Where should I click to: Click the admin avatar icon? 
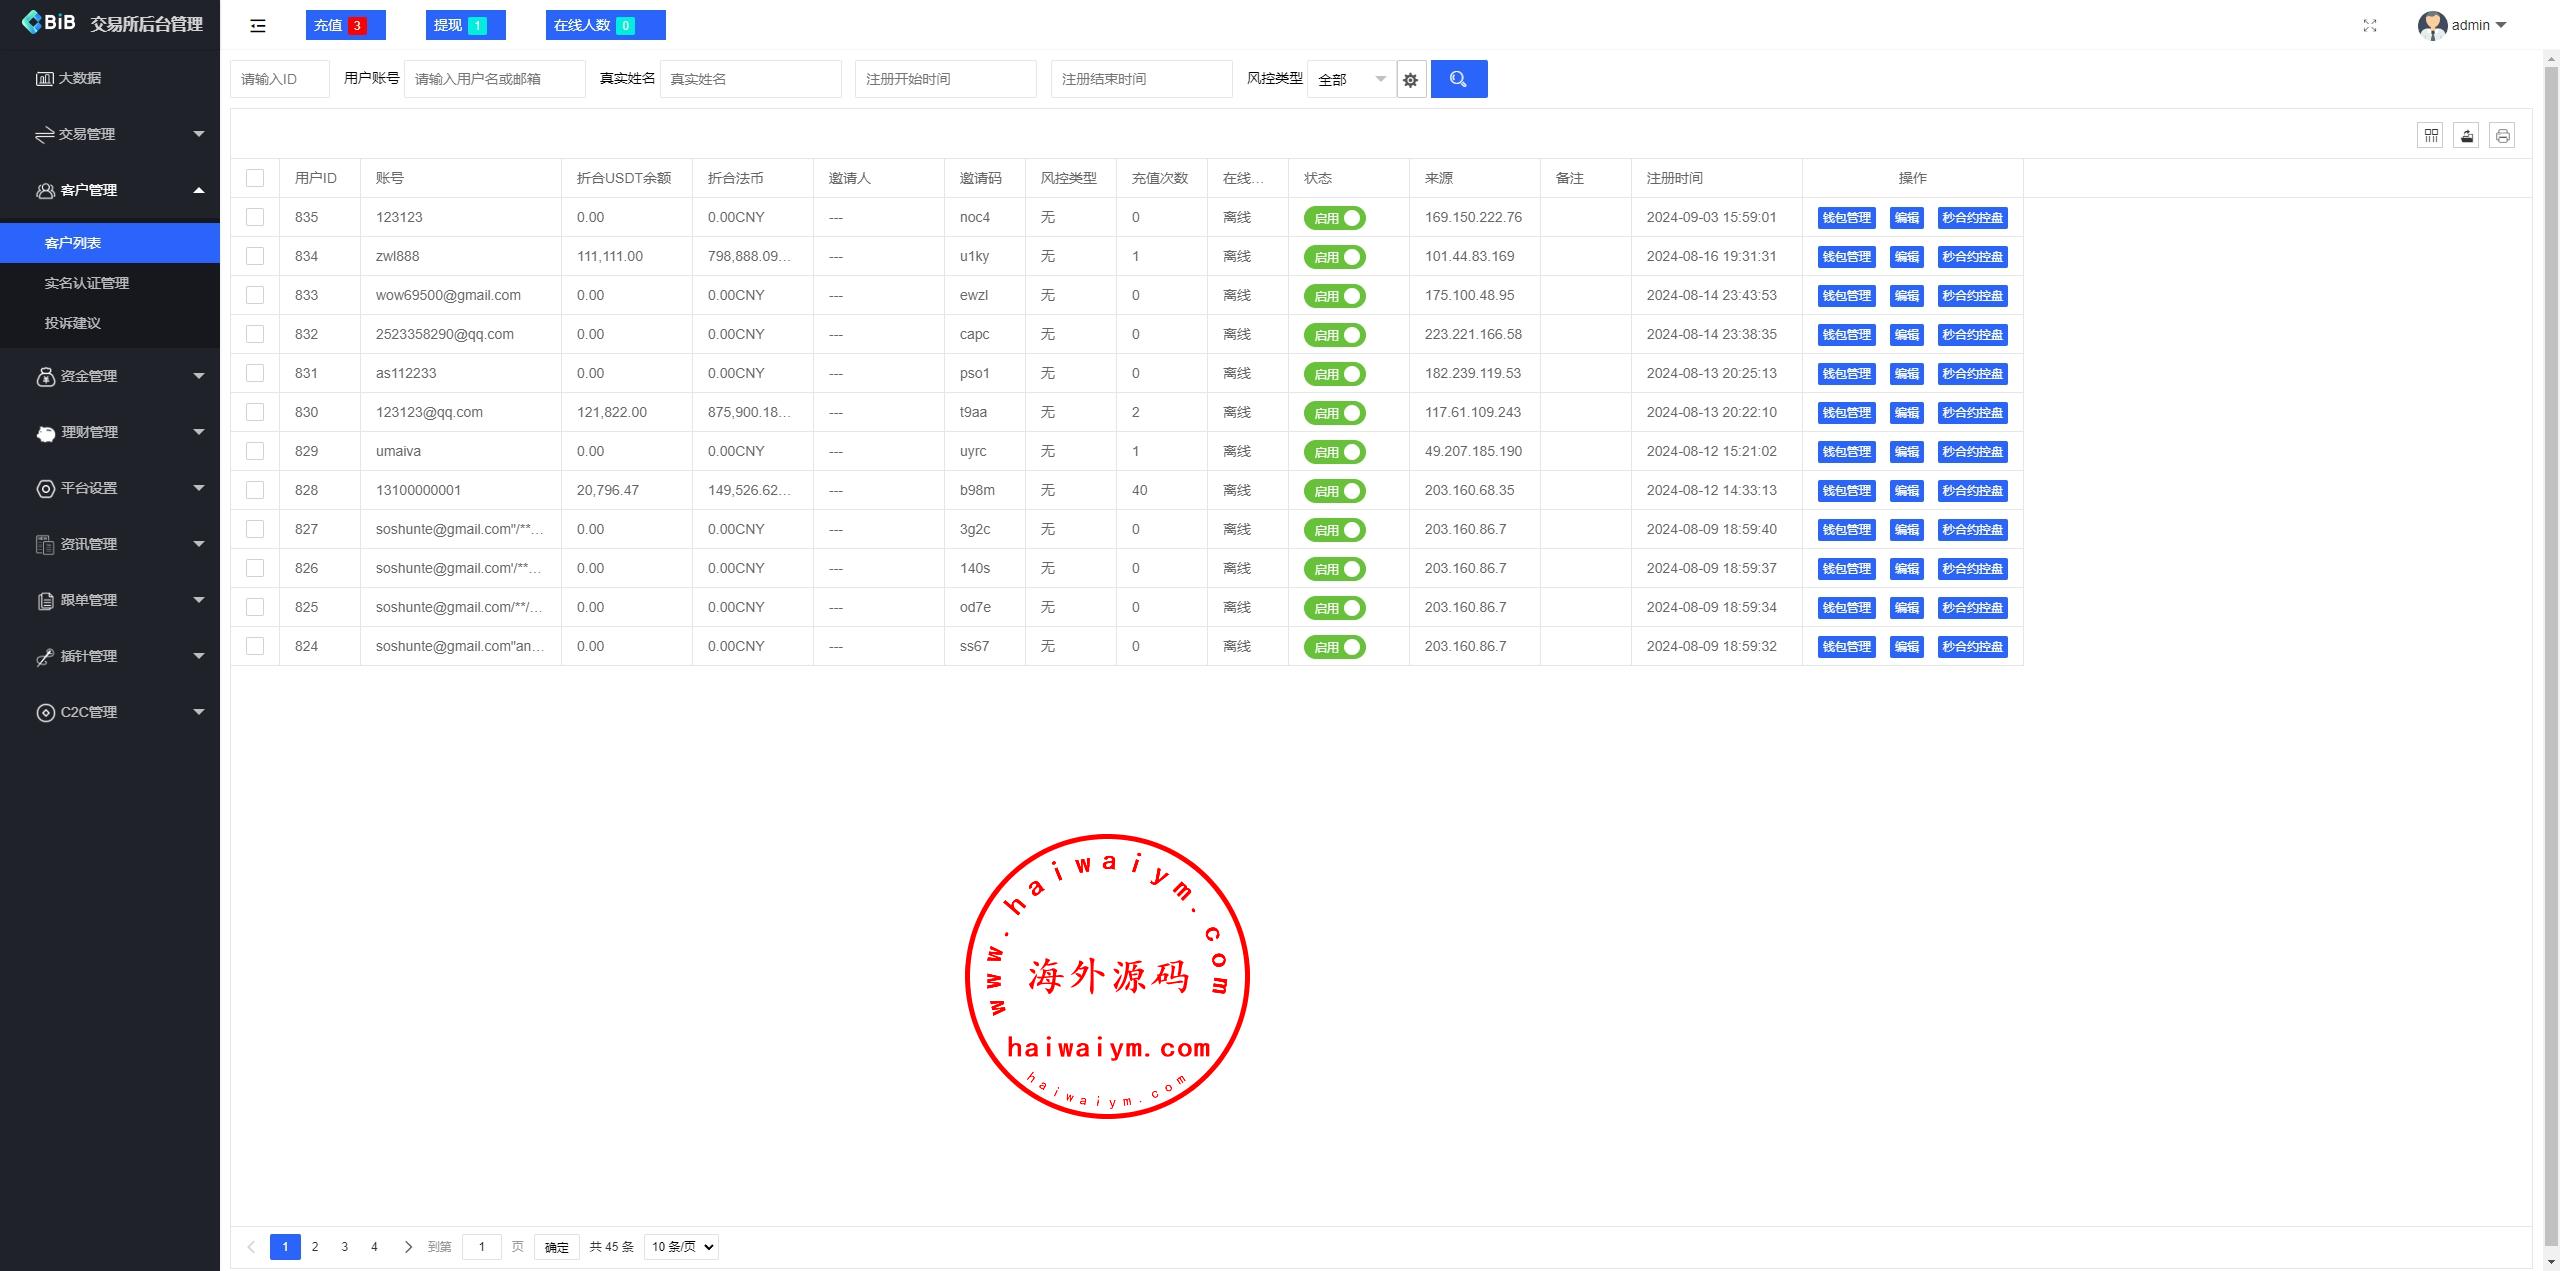click(2432, 26)
